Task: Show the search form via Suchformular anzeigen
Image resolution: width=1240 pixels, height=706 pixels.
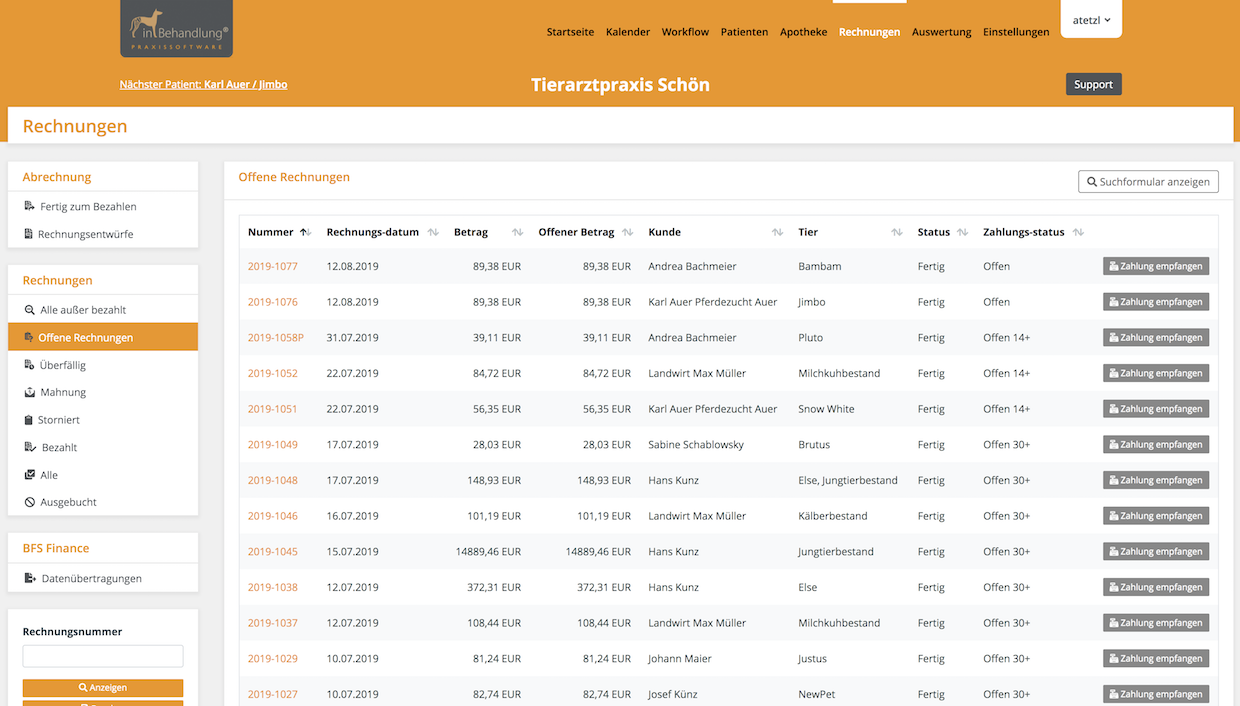Action: 1148,182
